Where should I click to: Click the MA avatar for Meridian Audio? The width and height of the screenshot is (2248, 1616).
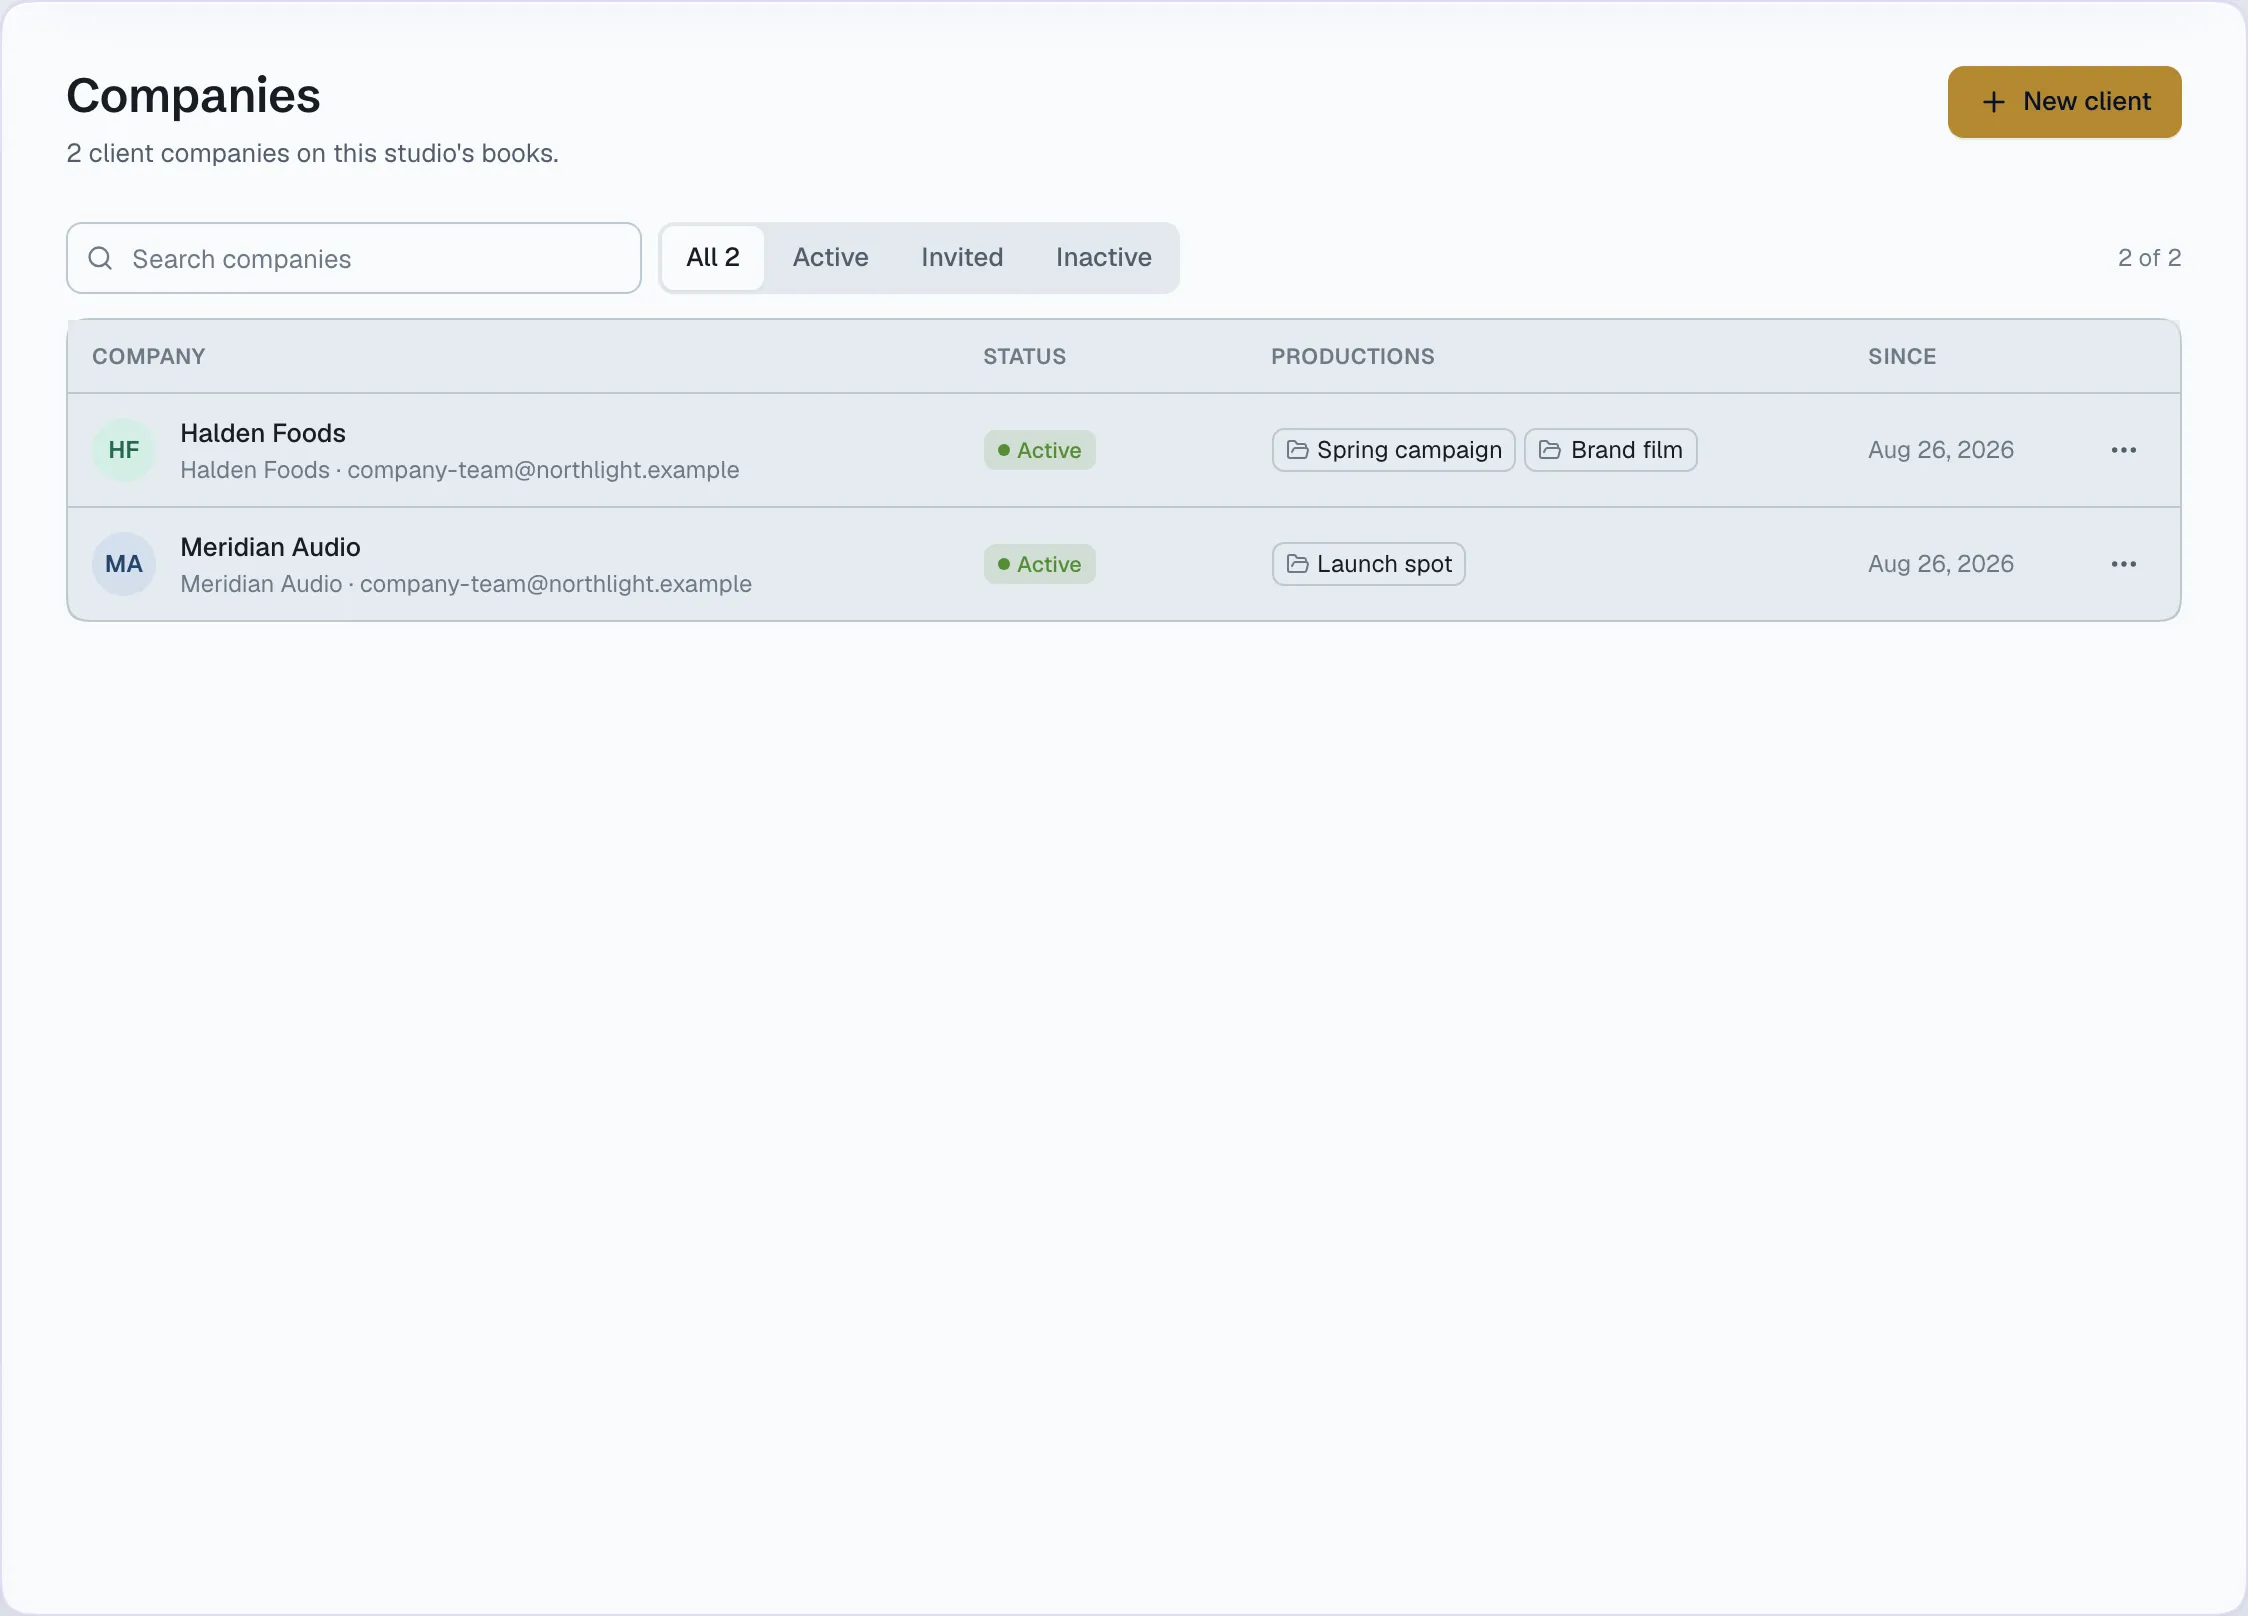pyautogui.click(x=124, y=564)
